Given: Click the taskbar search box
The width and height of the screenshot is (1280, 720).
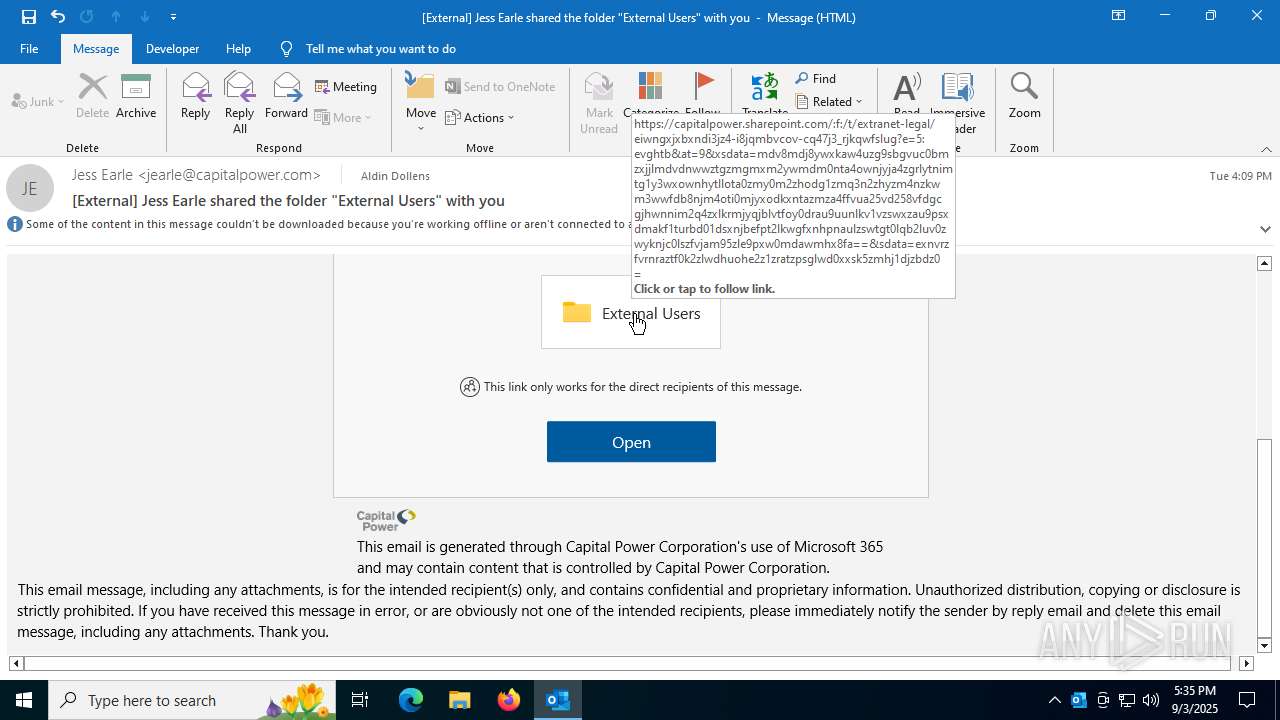Looking at the screenshot, I should (x=192, y=700).
